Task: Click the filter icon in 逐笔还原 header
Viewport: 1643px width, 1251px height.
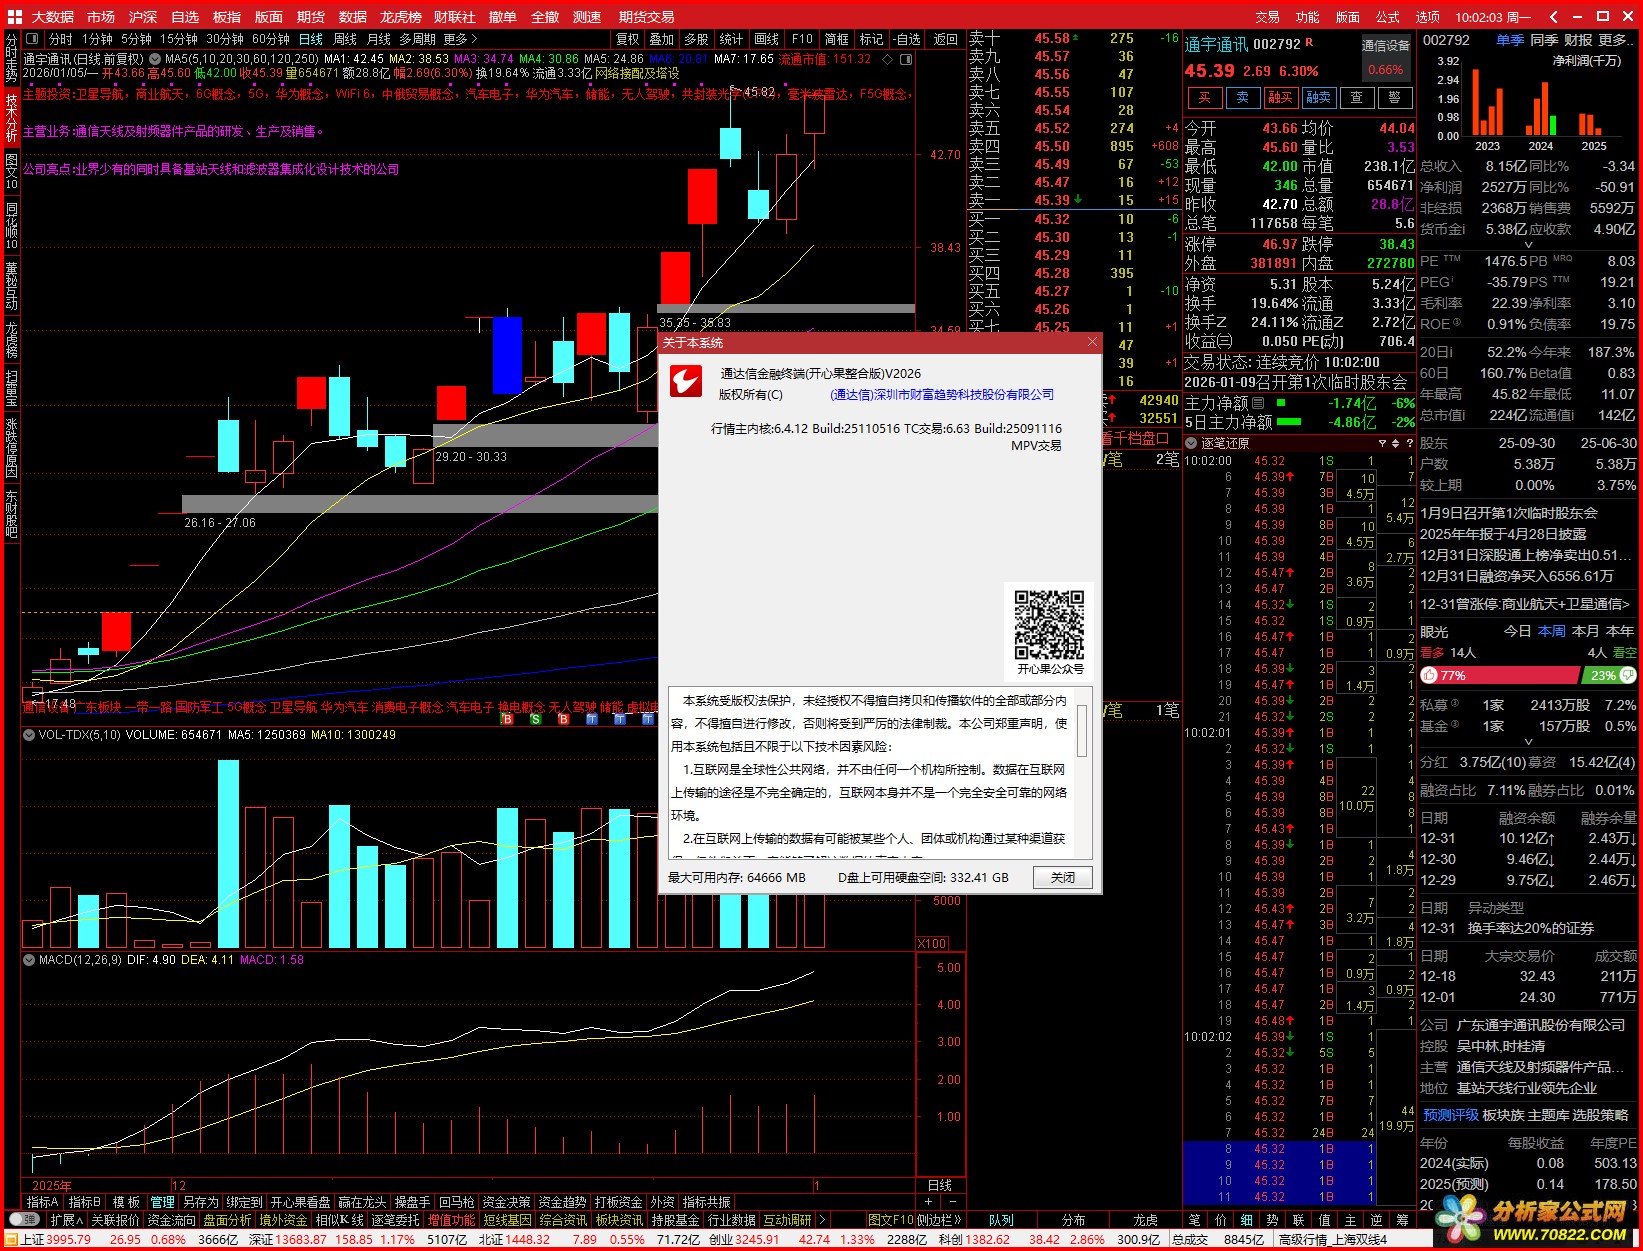Action: click(1382, 443)
